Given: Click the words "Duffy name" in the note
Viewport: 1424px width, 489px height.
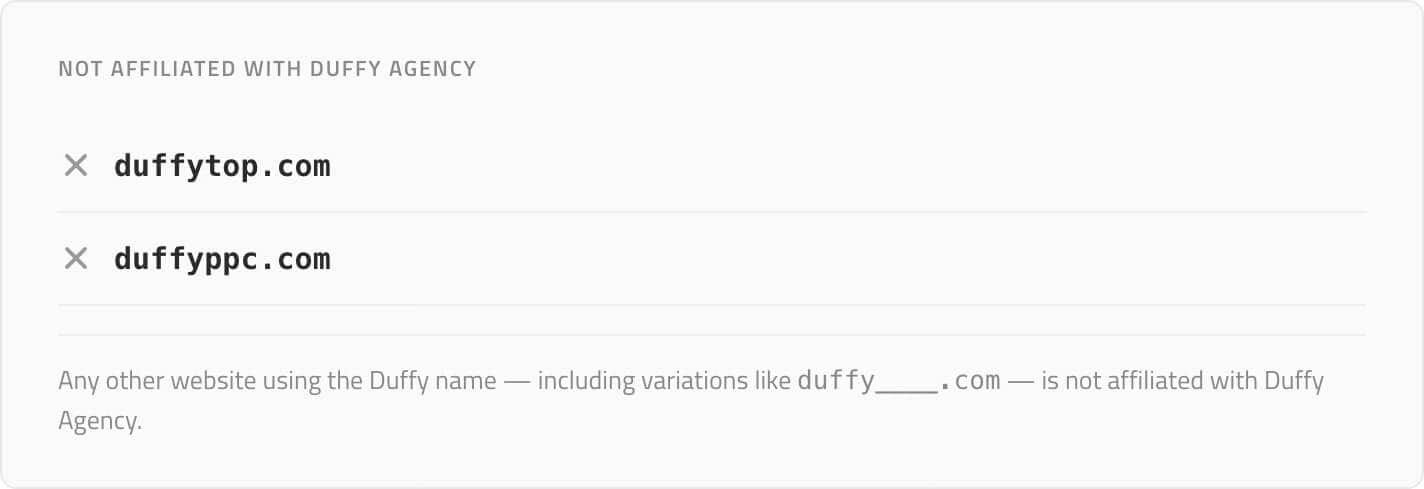Looking at the screenshot, I should click(x=432, y=381).
